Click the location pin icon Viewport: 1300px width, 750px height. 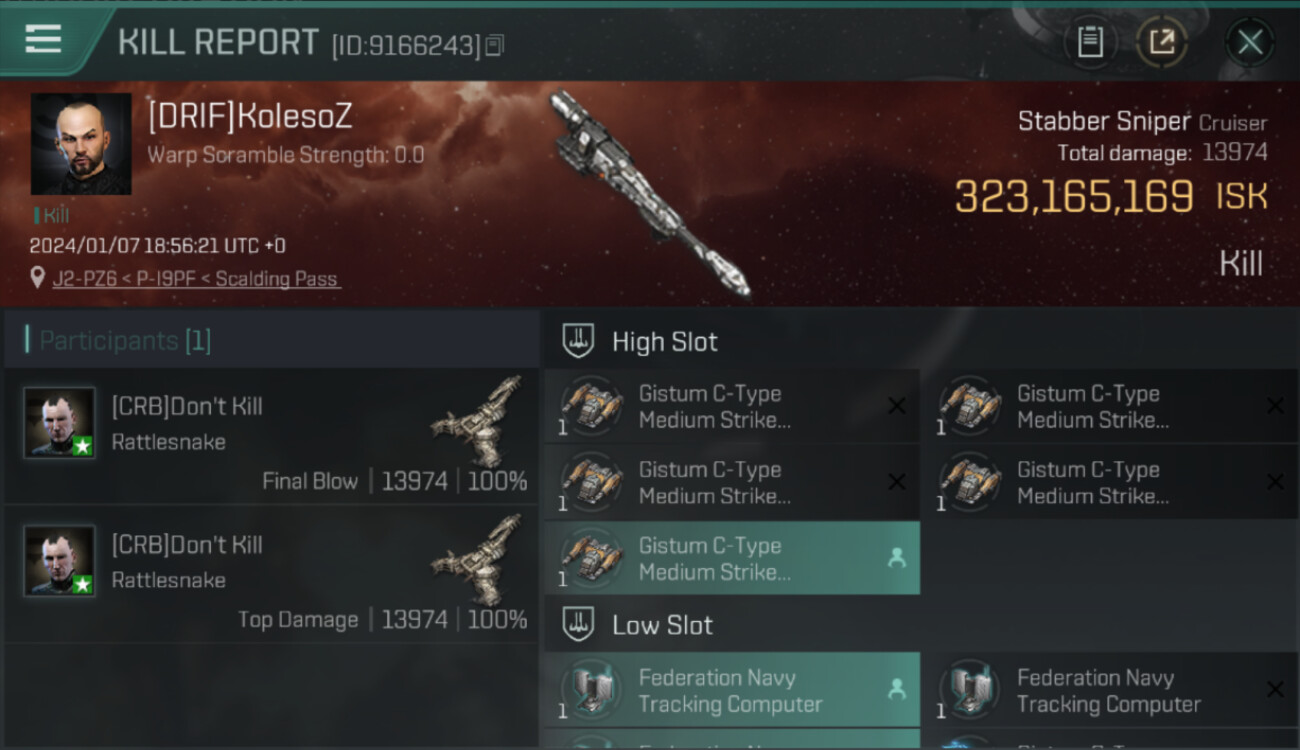point(37,278)
